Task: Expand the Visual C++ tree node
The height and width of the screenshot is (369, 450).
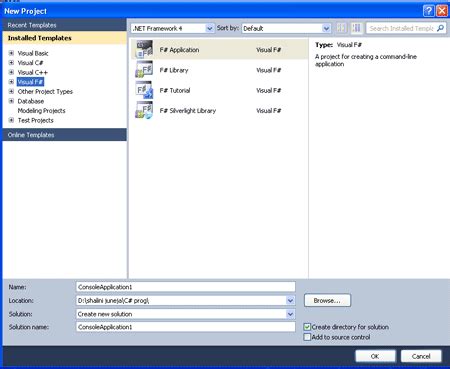Action: 11,72
